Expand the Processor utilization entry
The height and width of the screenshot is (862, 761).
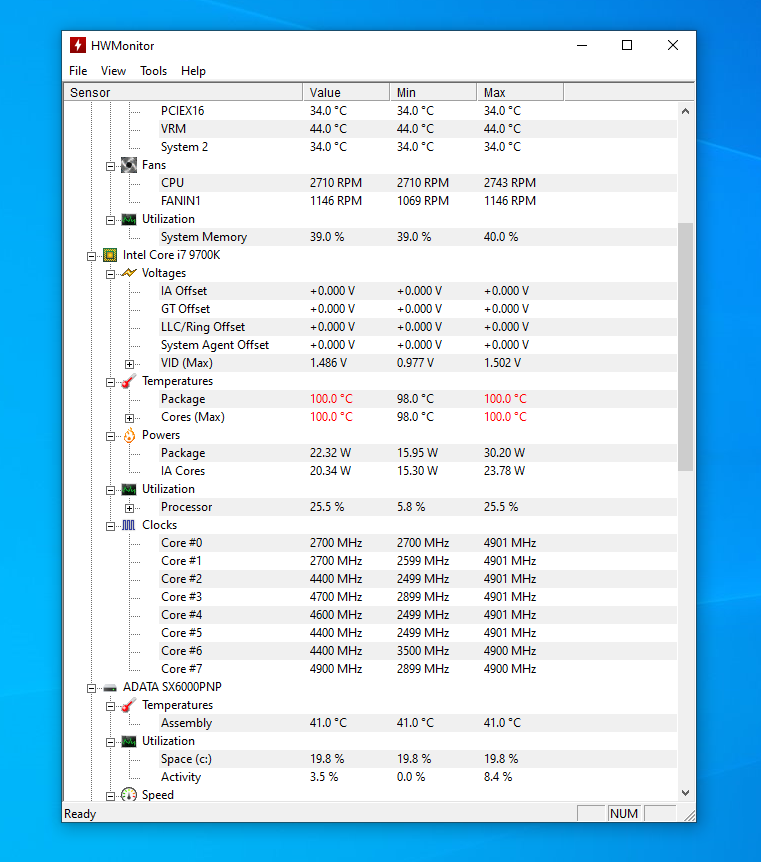click(x=129, y=508)
